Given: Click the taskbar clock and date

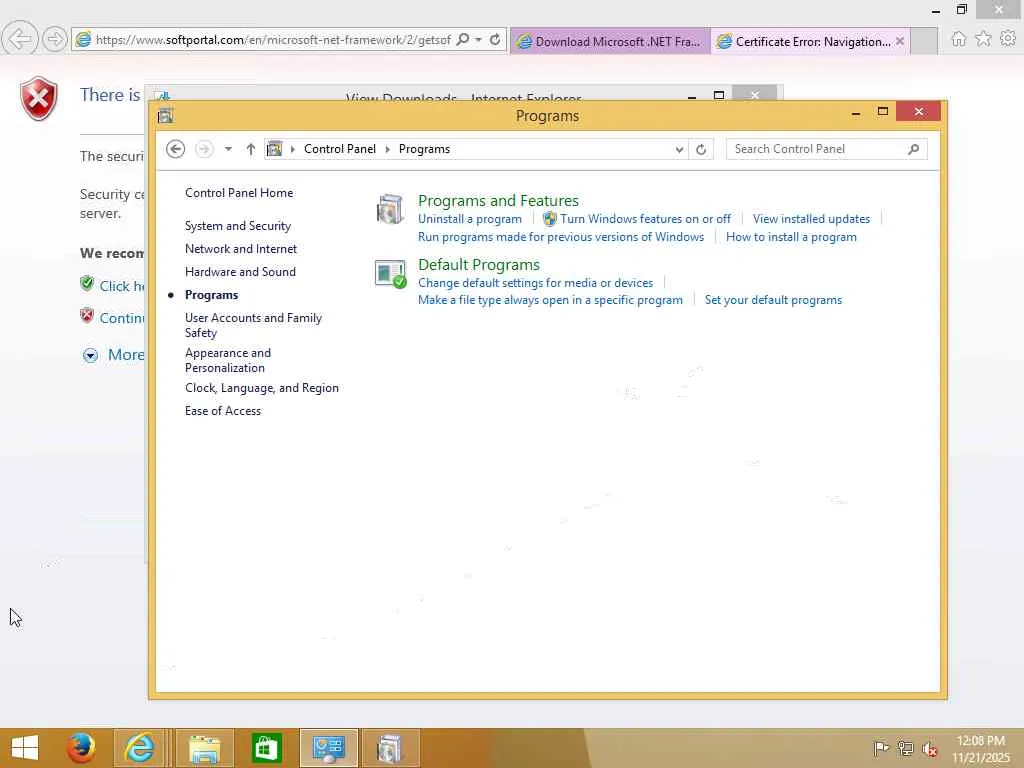Looking at the screenshot, I should pos(981,749).
